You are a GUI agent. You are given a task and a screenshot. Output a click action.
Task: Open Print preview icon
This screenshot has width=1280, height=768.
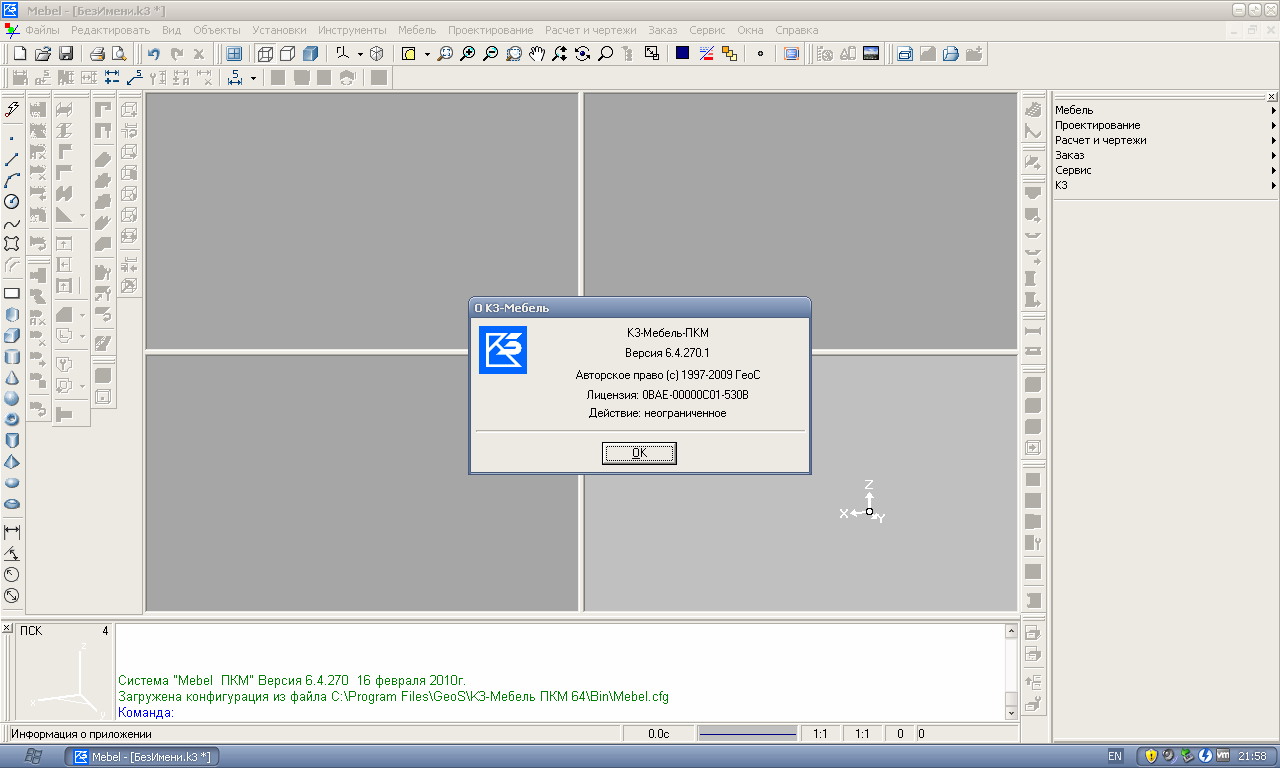(x=119, y=54)
